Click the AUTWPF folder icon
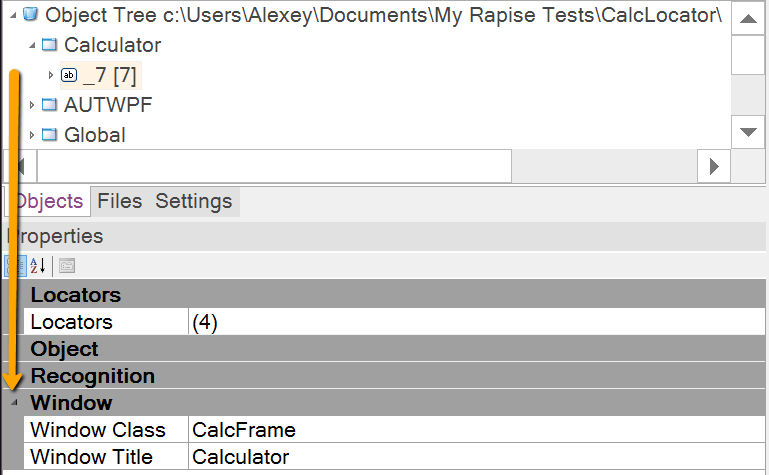The height and width of the screenshot is (475, 769). [x=50, y=105]
